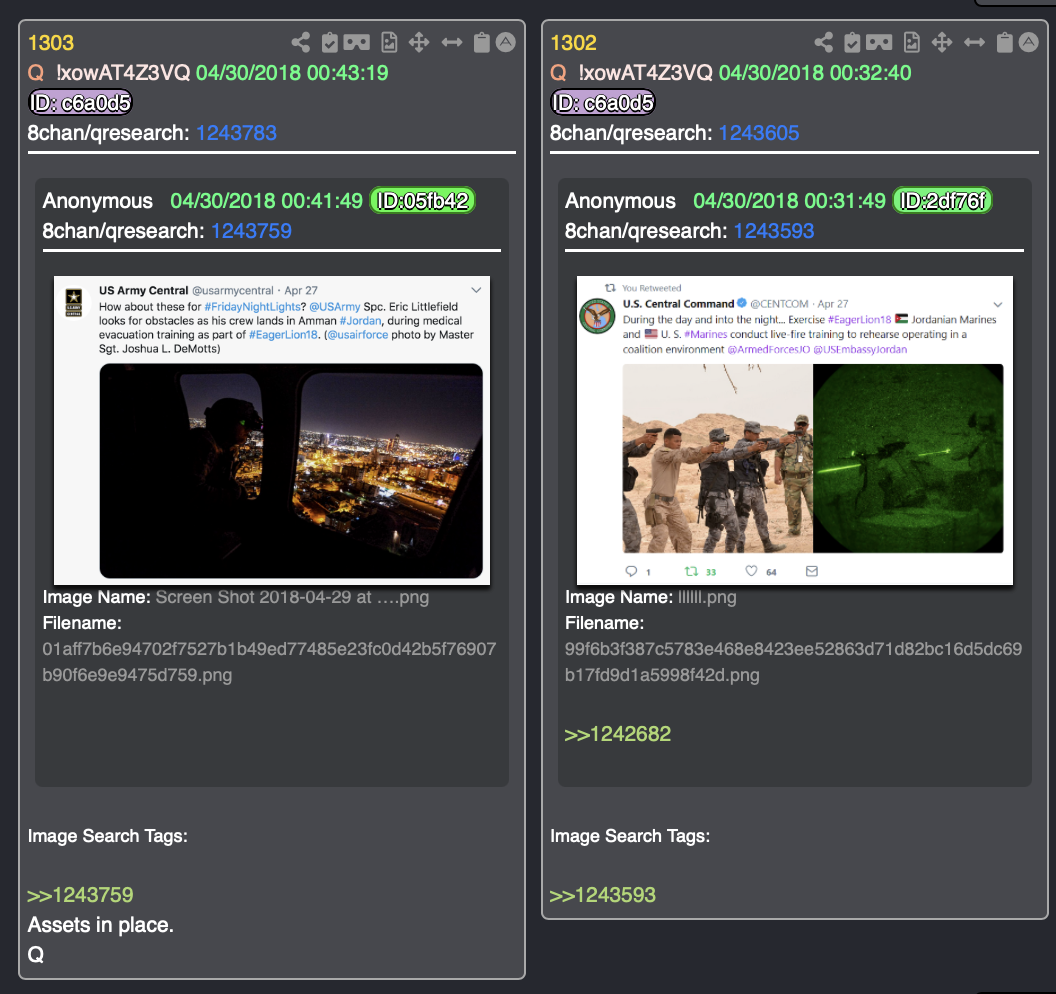Screen dimensions: 1056x994
Task: Click the horizontal arrows icon on post 1303
Action: point(452,42)
